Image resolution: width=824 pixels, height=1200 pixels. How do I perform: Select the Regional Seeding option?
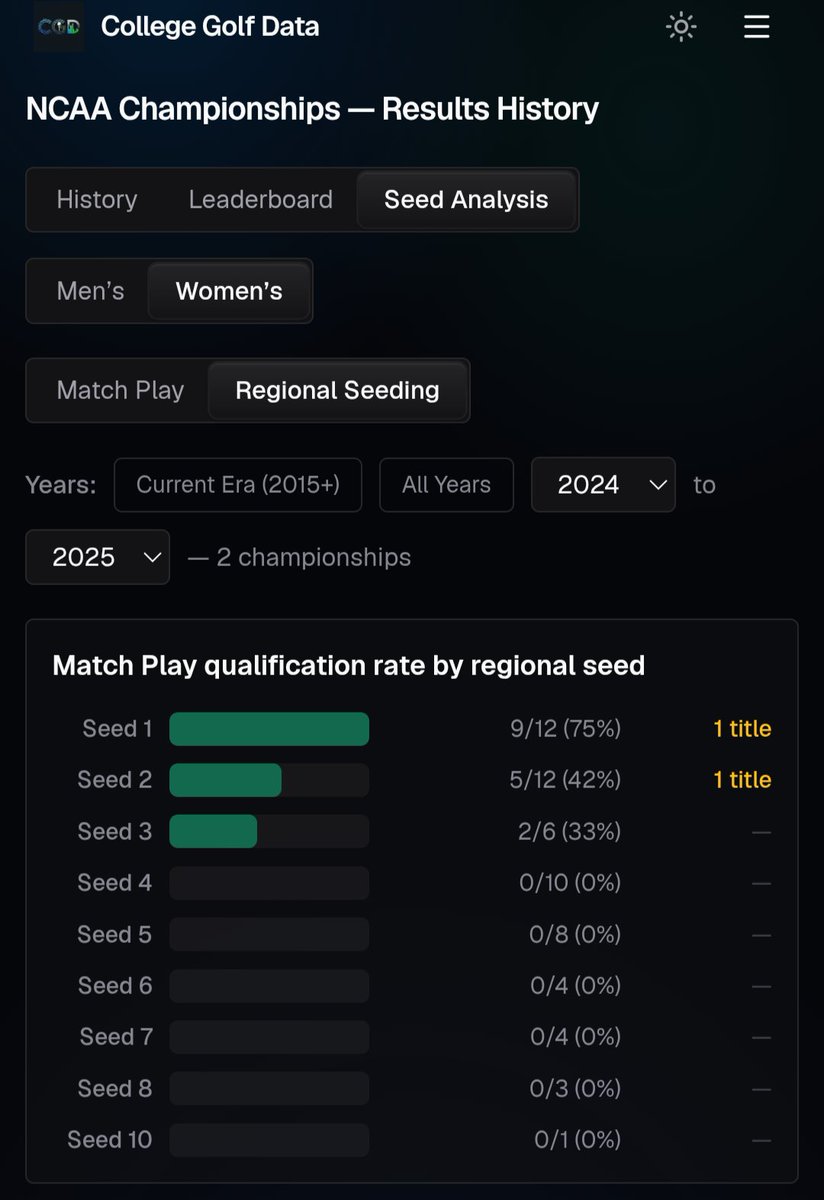click(337, 390)
